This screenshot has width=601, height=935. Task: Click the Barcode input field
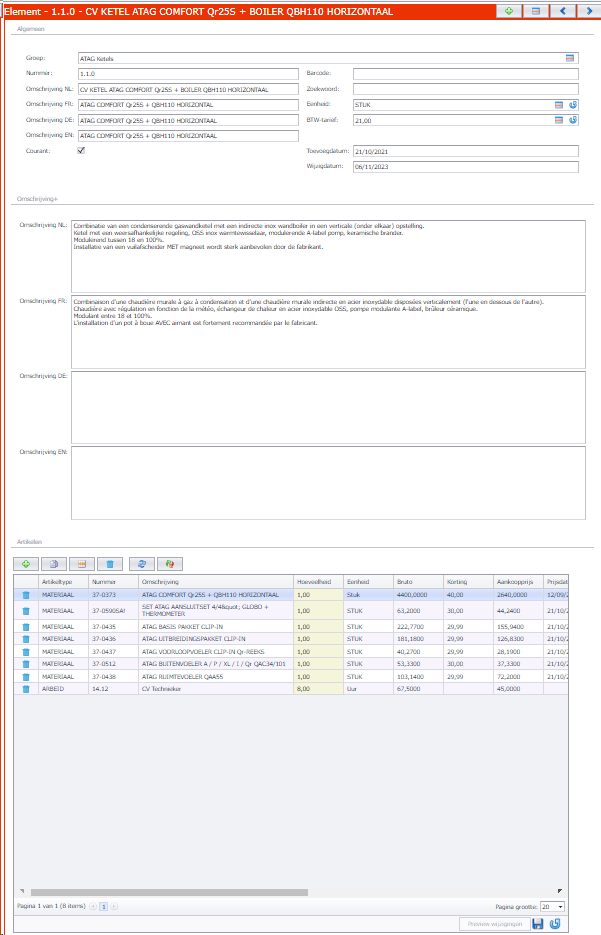point(466,73)
